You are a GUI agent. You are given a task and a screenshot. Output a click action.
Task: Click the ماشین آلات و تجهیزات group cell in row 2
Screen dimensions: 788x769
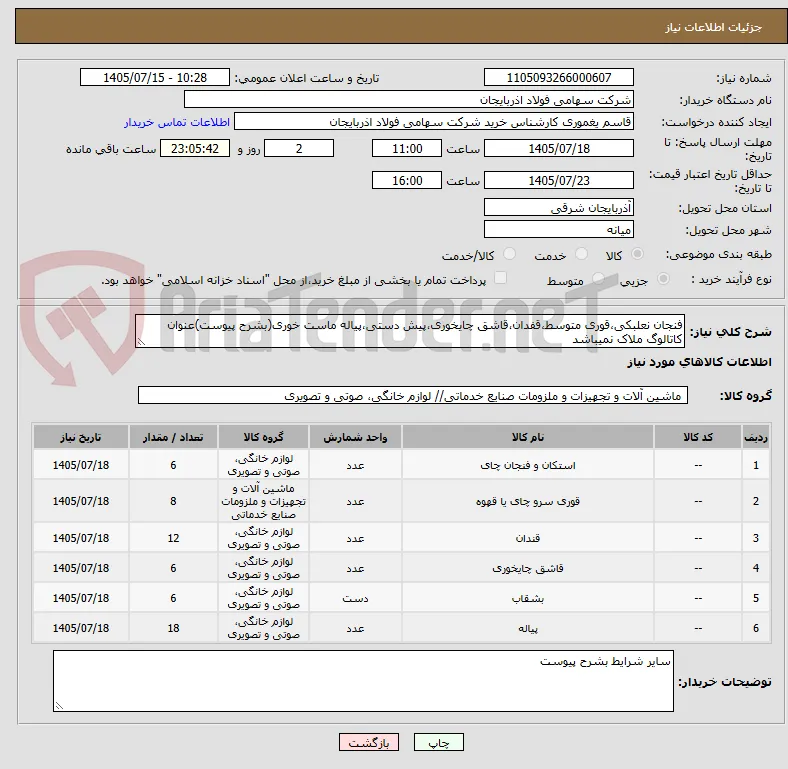click(x=263, y=501)
